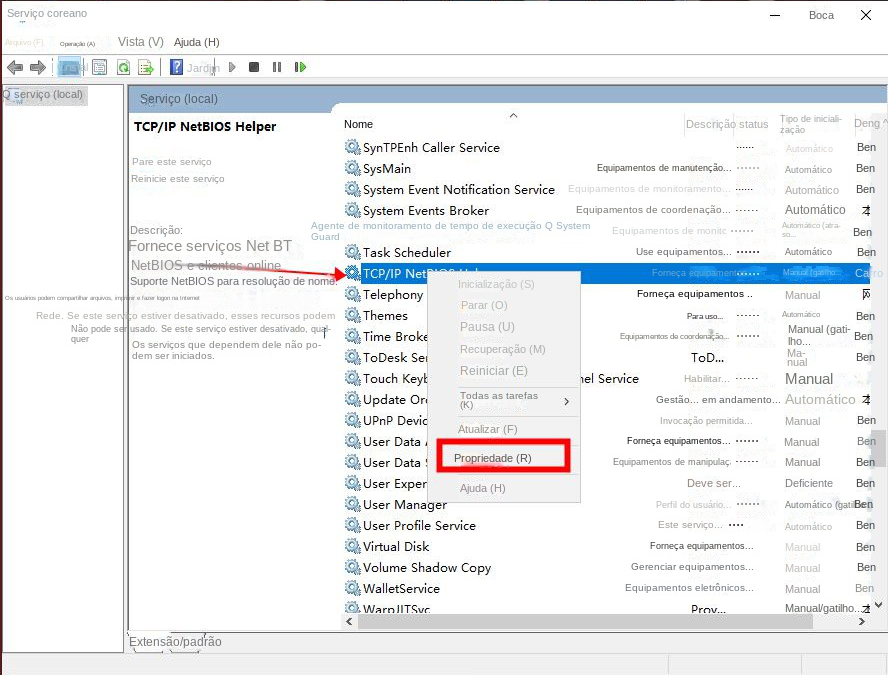Click the Tipo de inicialização column header
Screen dimensions: 888x675
(x=810, y=124)
